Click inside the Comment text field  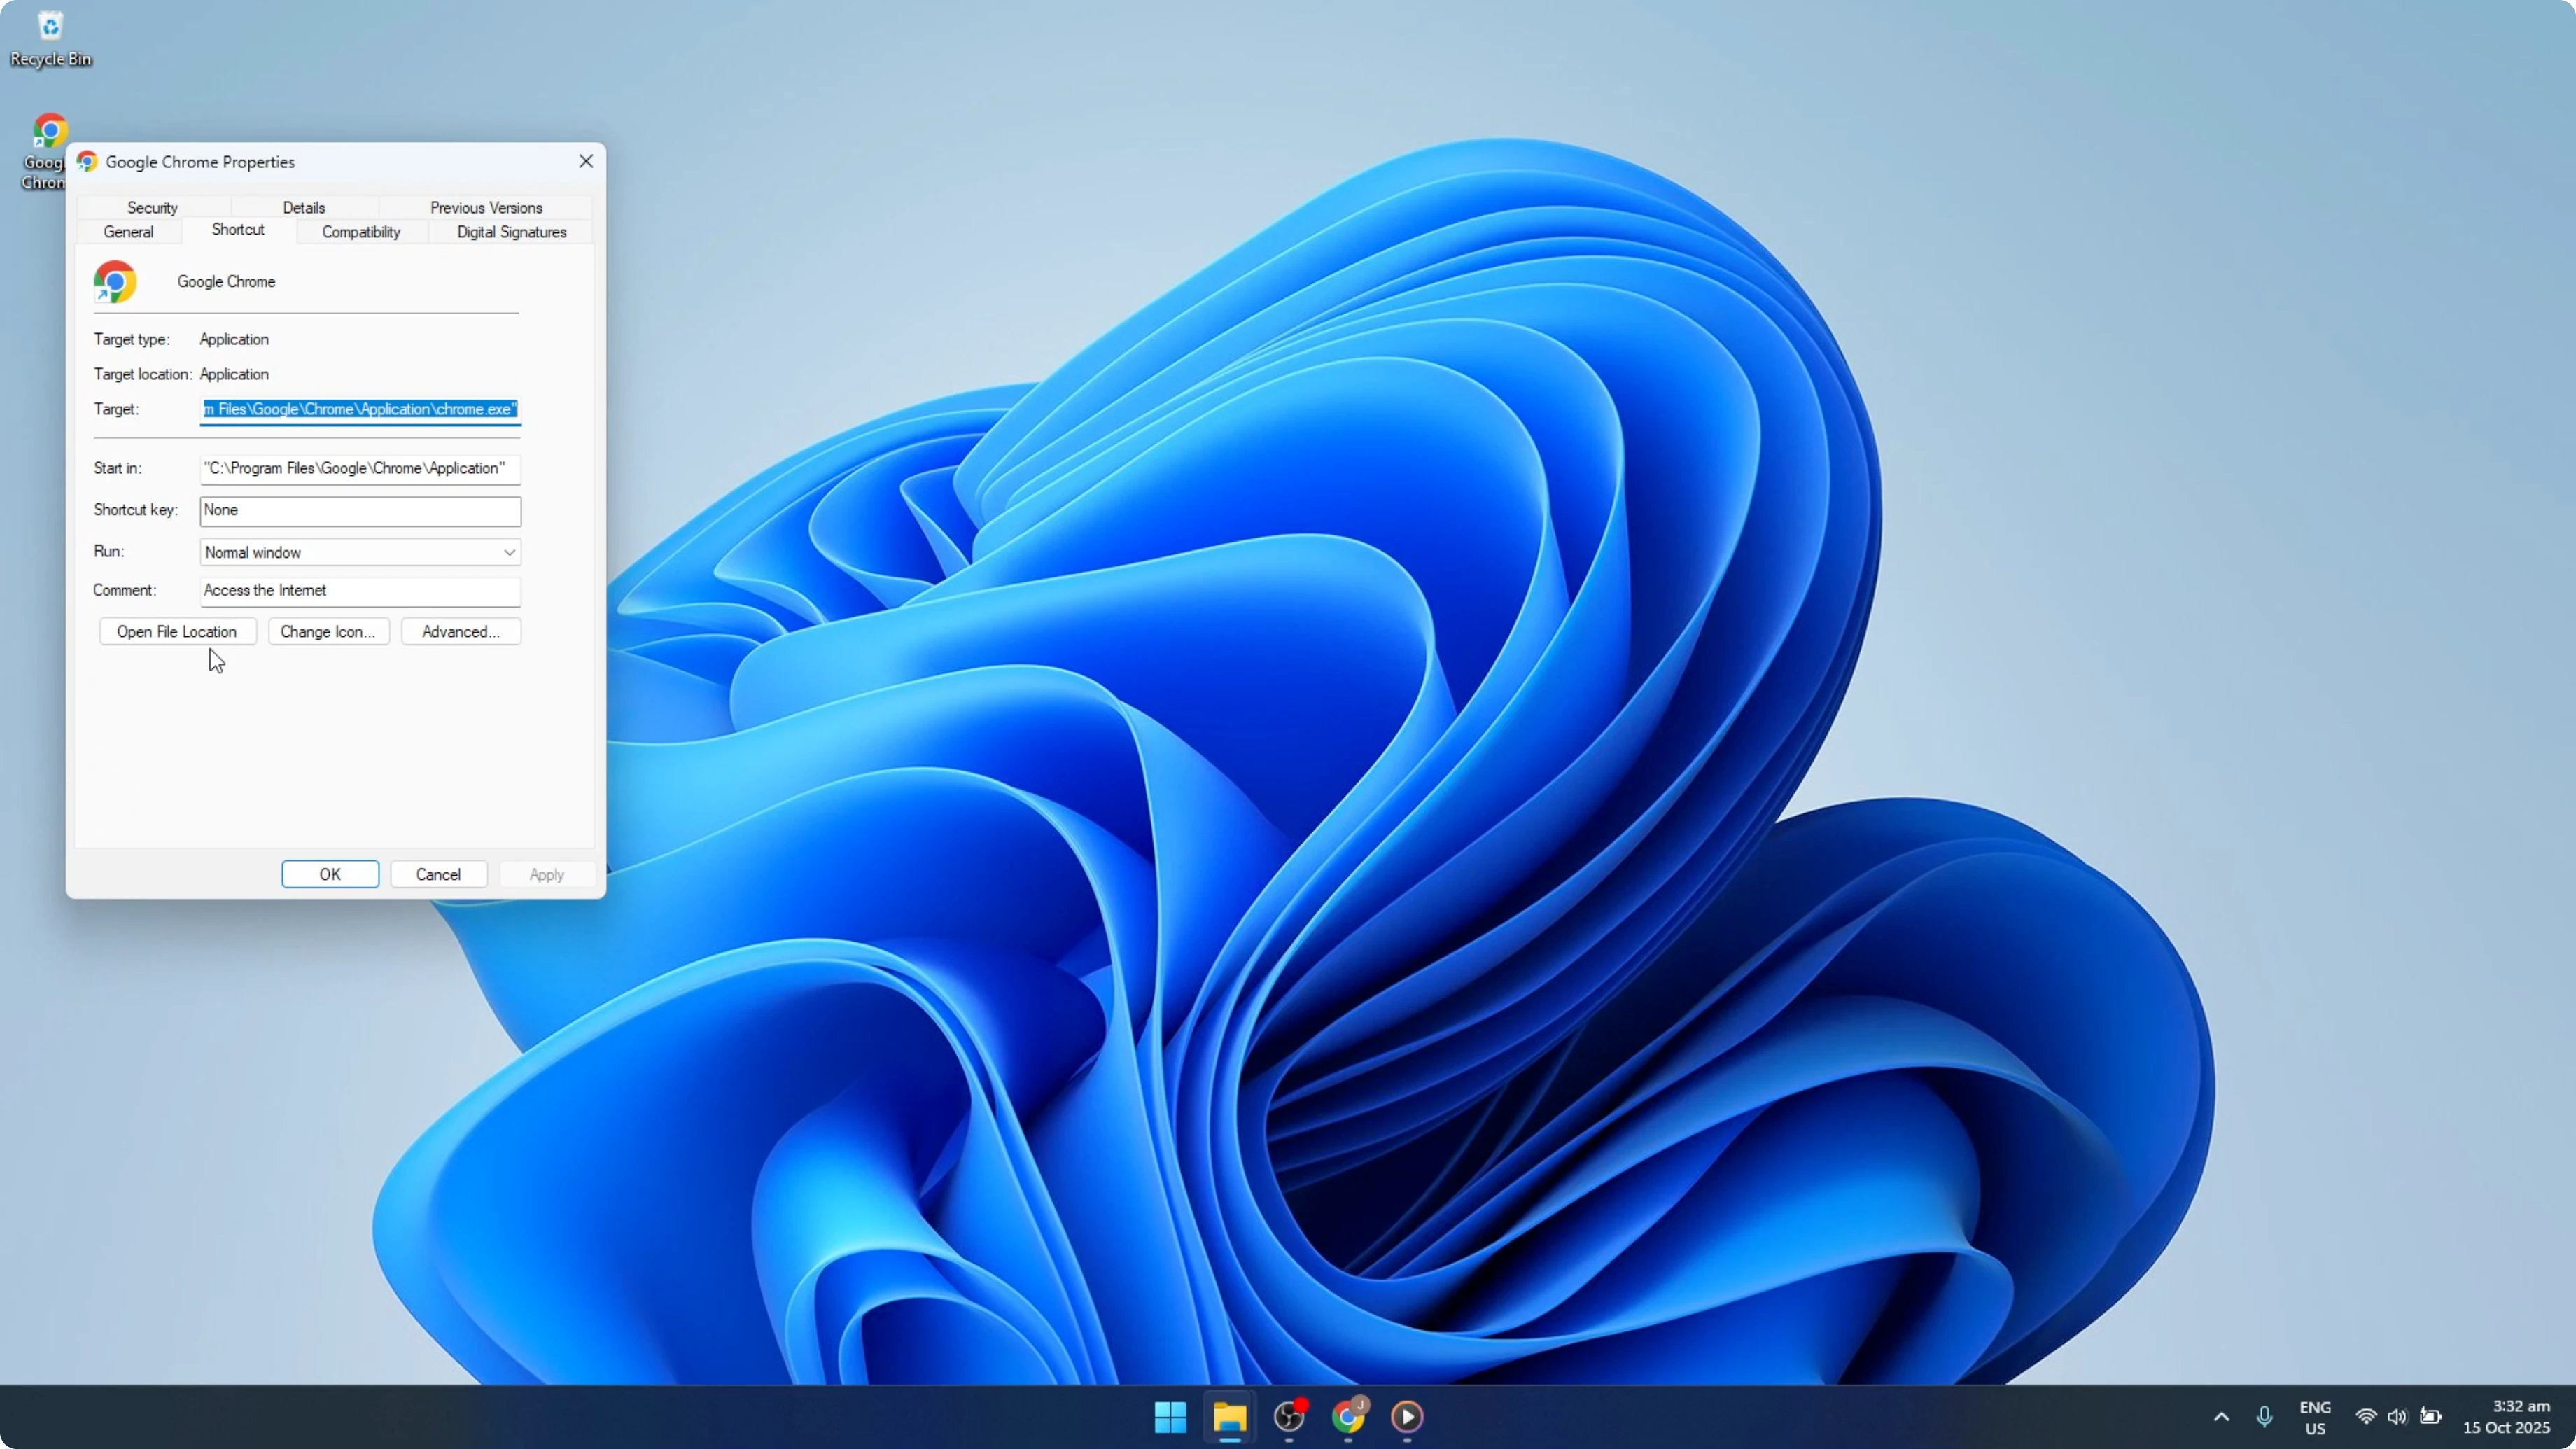(360, 591)
